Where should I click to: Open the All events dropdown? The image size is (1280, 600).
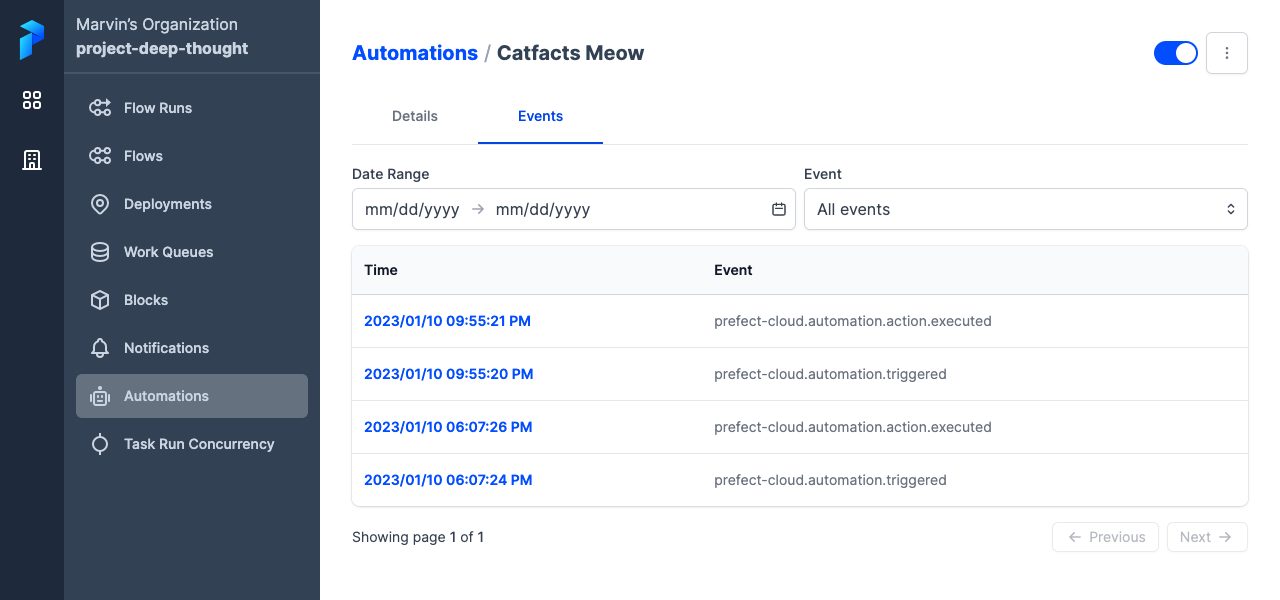pyautogui.click(x=1026, y=209)
